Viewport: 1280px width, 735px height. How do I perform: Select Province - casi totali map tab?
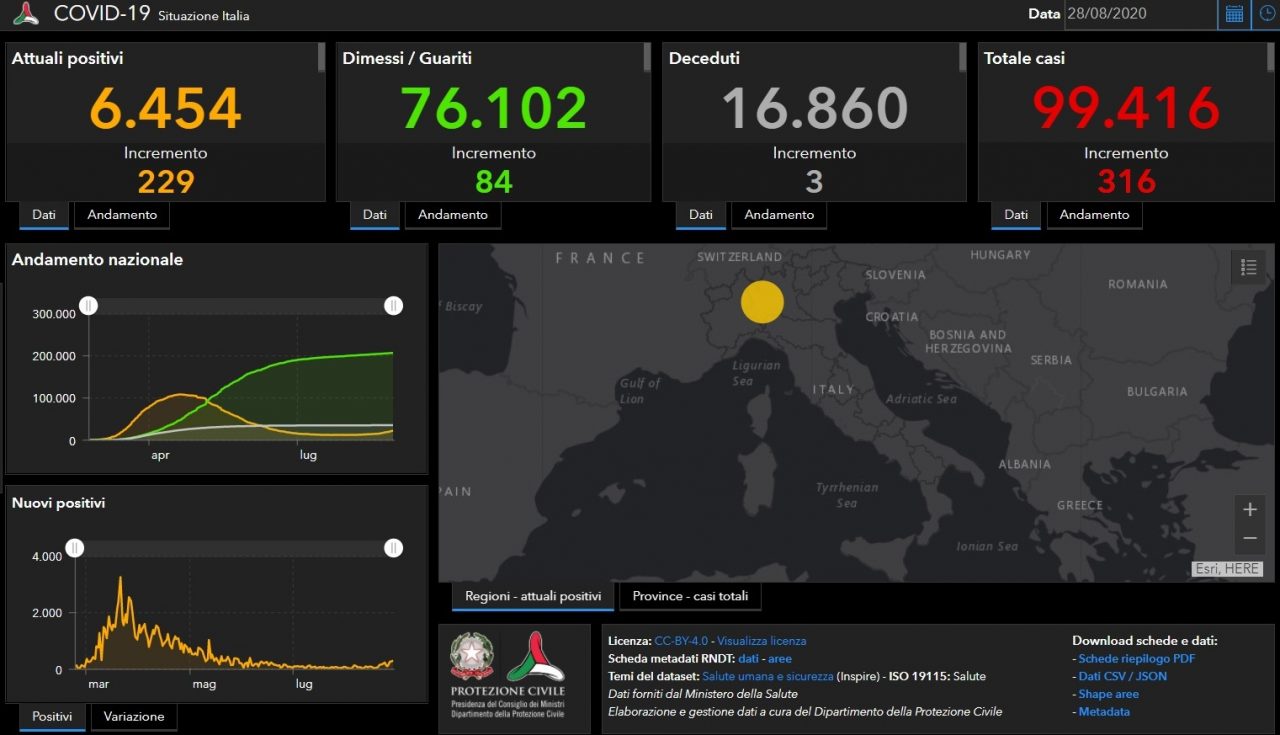pyautogui.click(x=690, y=597)
